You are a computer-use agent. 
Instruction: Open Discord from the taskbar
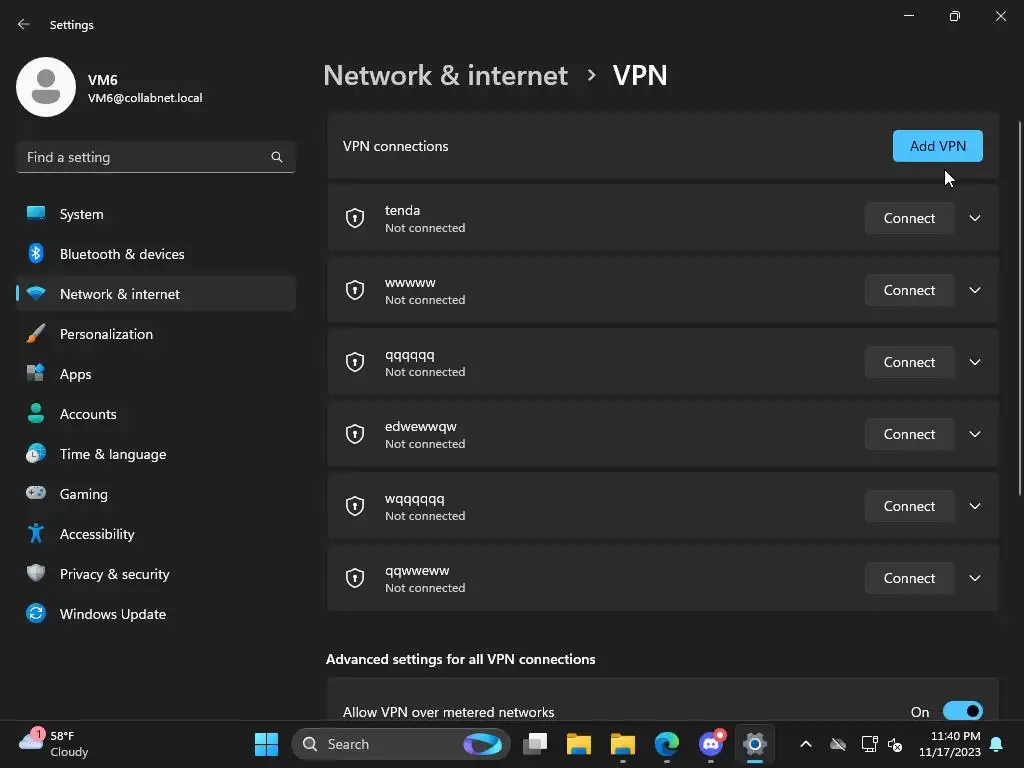711,744
